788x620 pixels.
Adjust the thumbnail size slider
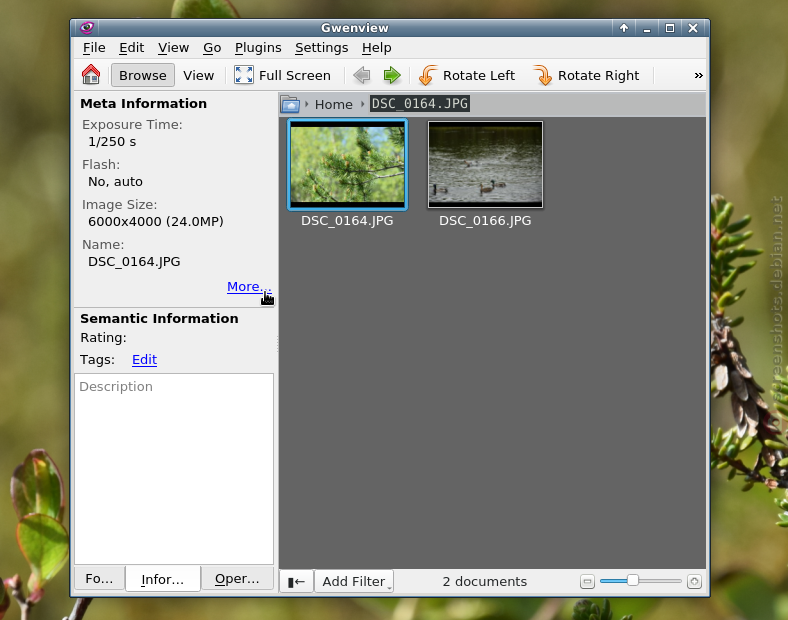(641, 581)
